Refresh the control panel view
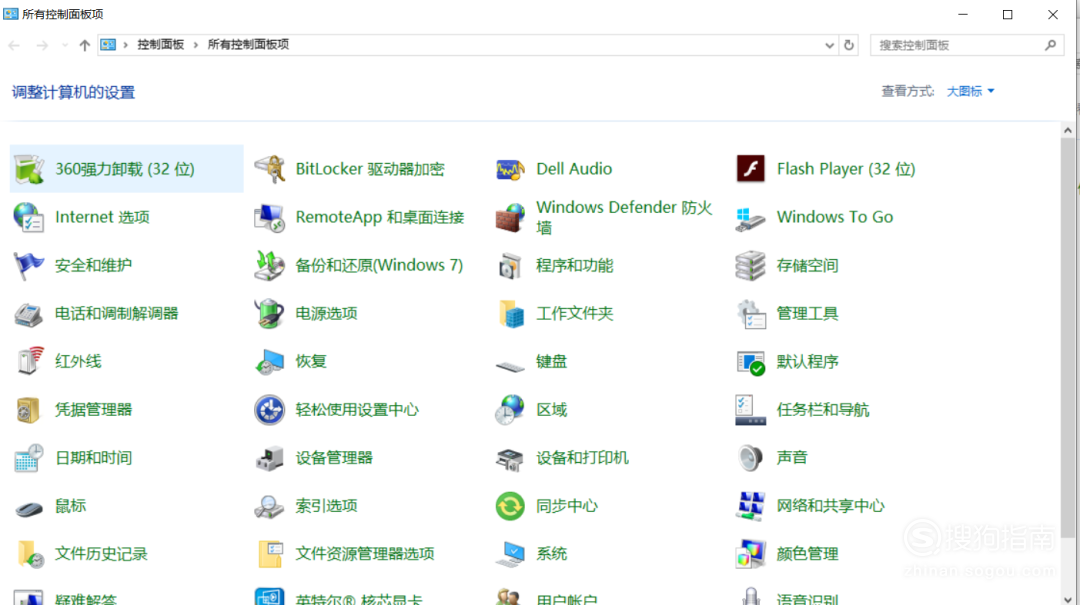1080x605 pixels. (x=849, y=45)
